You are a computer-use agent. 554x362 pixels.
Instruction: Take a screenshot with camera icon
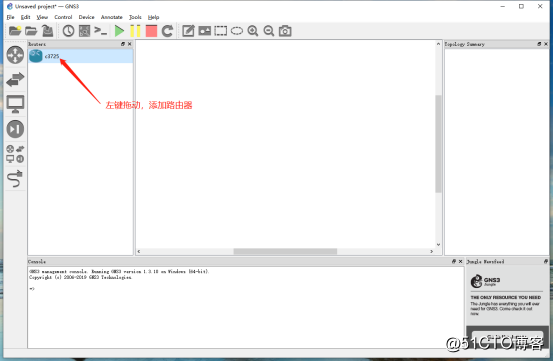(x=285, y=31)
